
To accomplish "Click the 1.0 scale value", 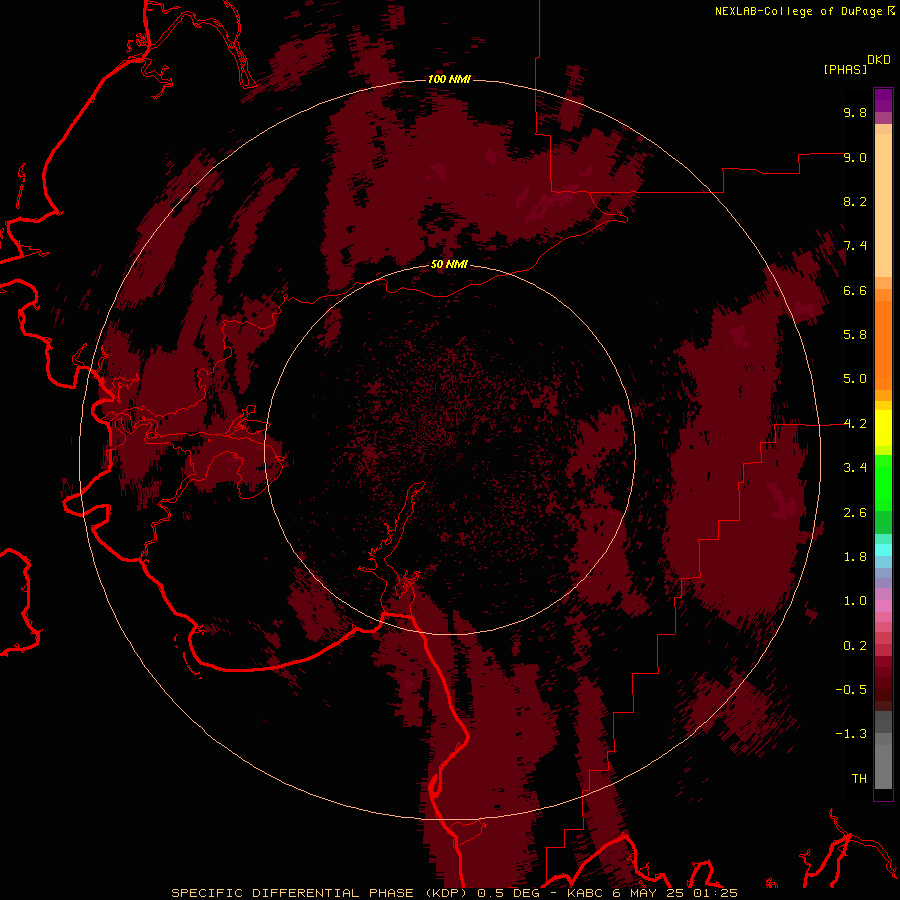I will [x=855, y=601].
